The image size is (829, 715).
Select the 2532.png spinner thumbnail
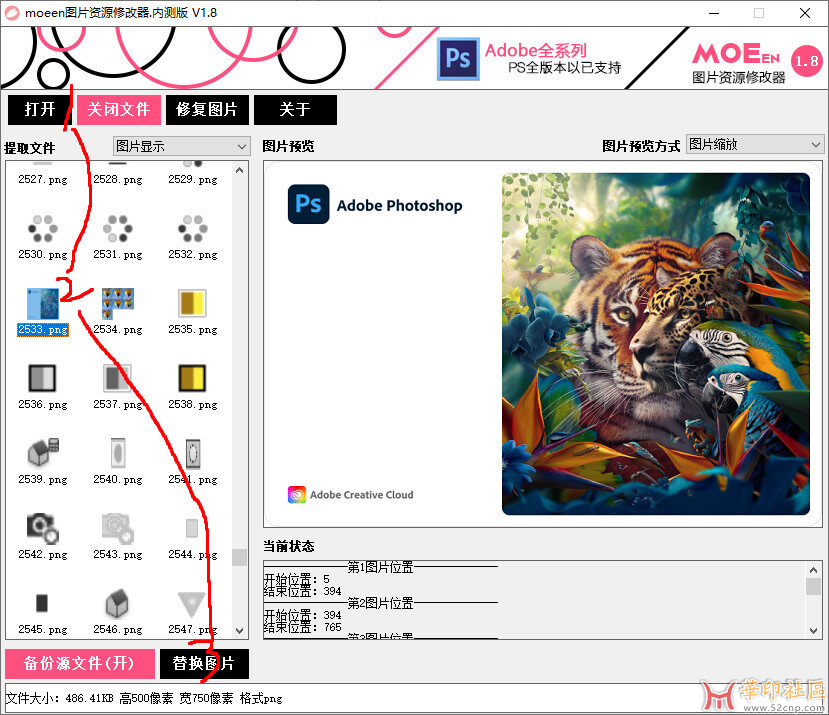[193, 228]
